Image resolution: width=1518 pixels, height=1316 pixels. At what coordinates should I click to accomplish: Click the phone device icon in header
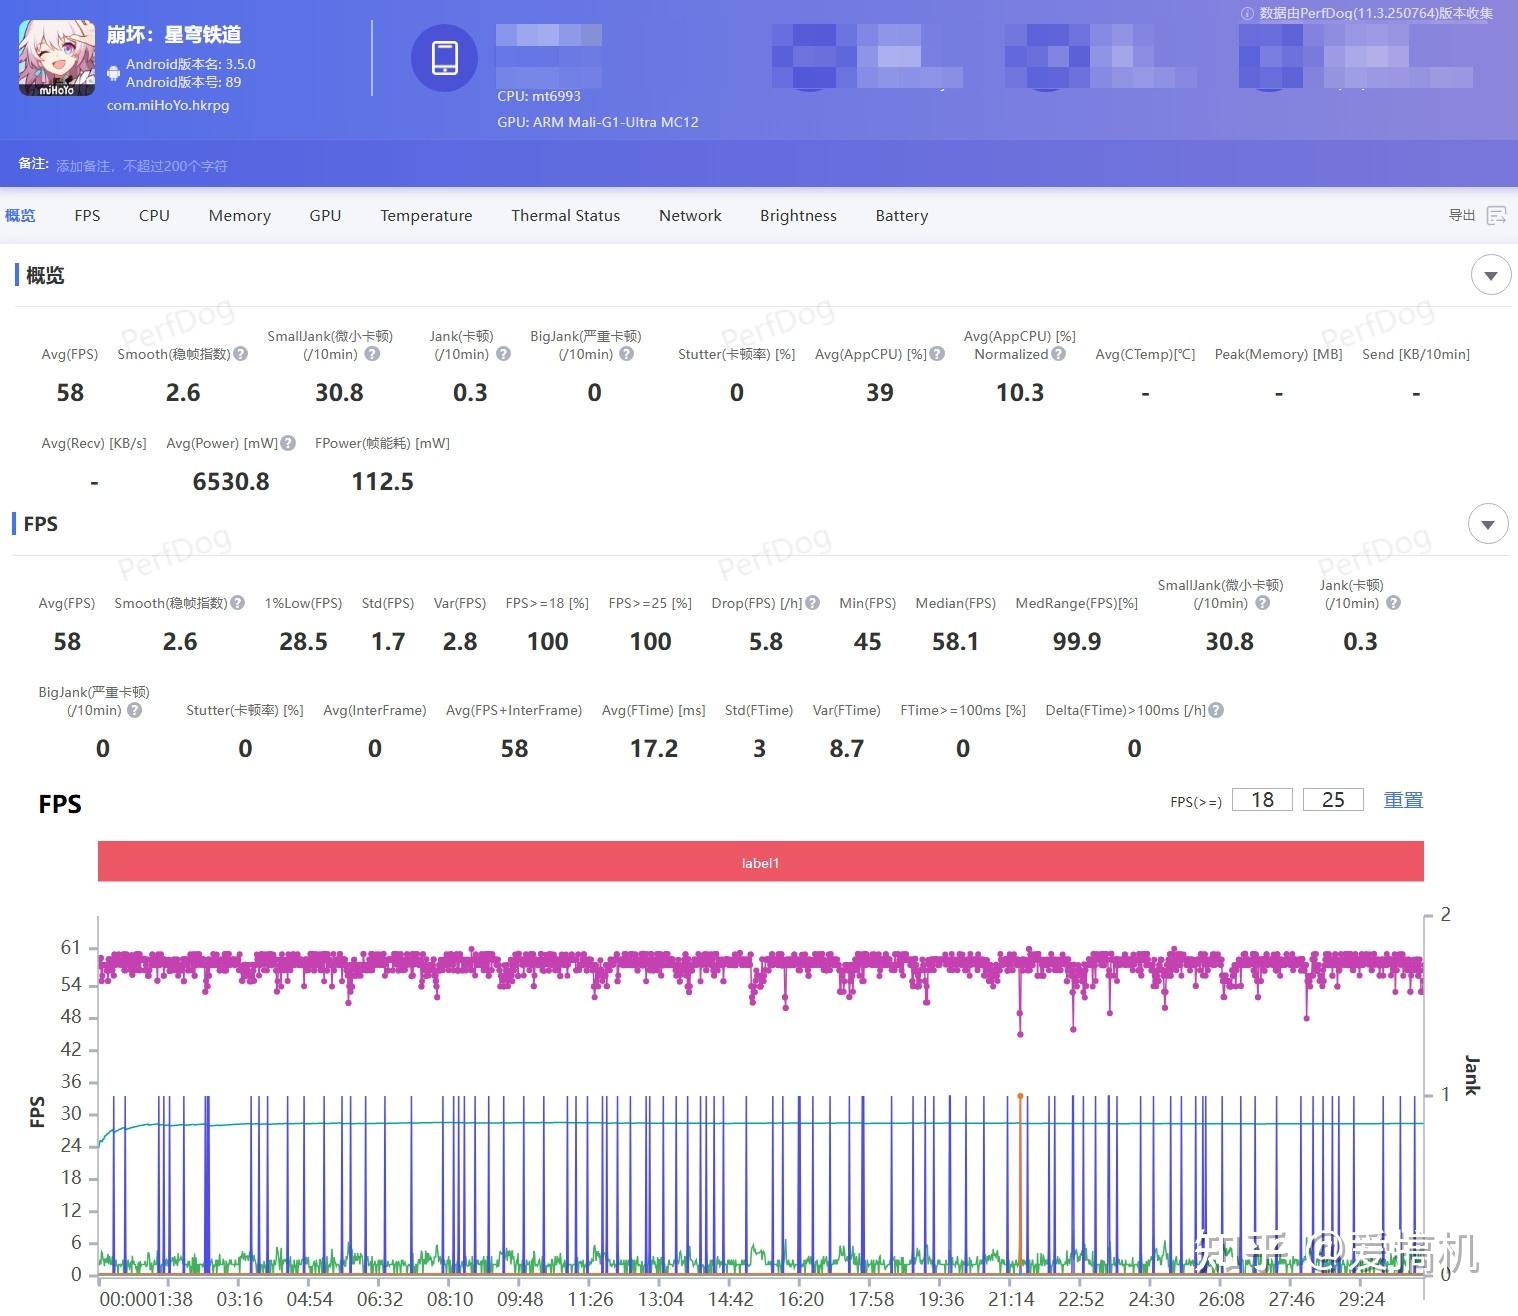444,58
